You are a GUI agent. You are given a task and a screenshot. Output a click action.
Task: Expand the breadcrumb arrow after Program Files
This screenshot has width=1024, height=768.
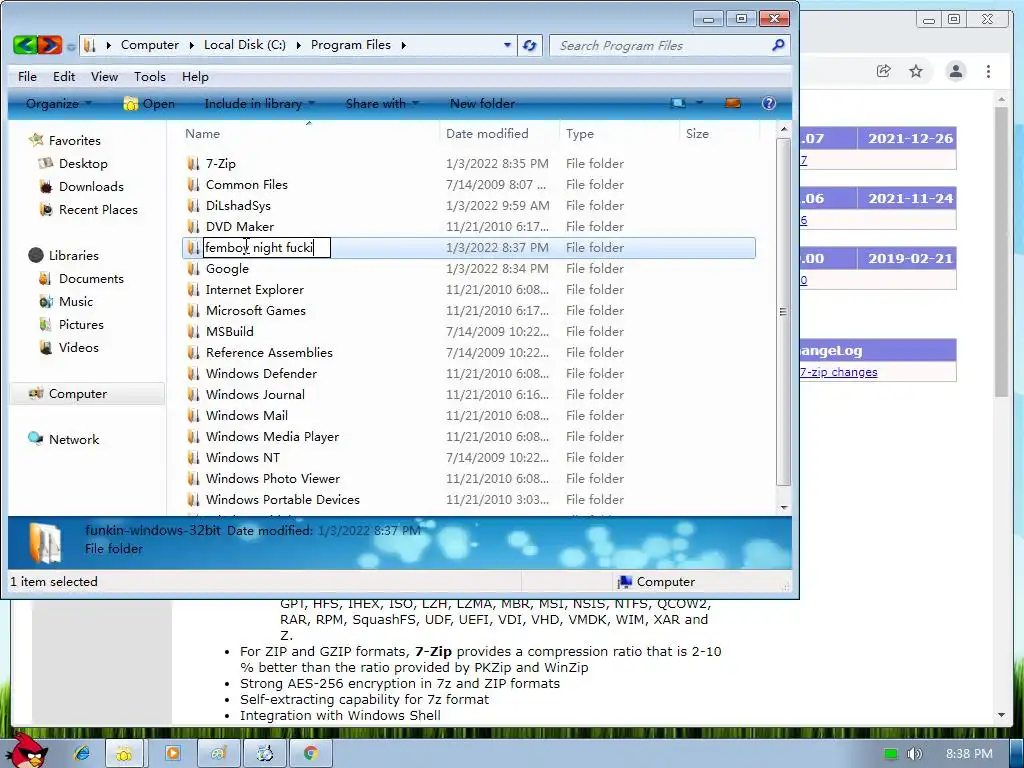(x=404, y=45)
